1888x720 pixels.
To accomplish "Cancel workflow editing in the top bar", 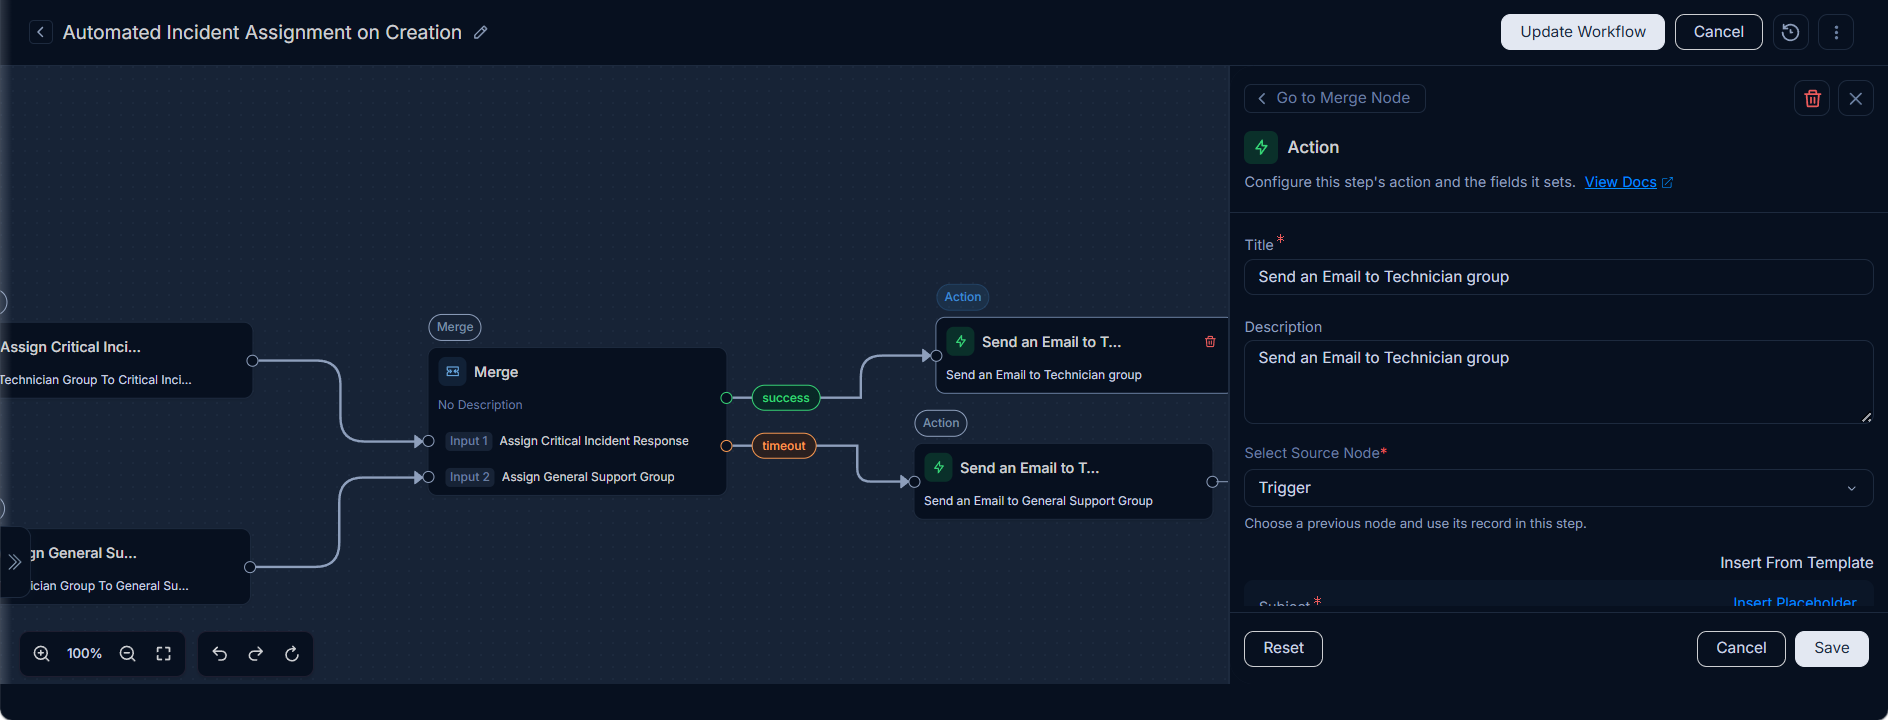I will point(1718,32).
